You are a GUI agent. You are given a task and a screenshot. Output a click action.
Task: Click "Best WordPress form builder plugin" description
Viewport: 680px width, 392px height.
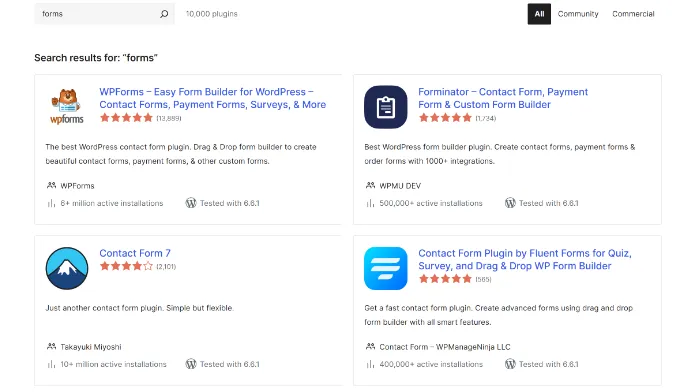pyautogui.click(x=500, y=154)
